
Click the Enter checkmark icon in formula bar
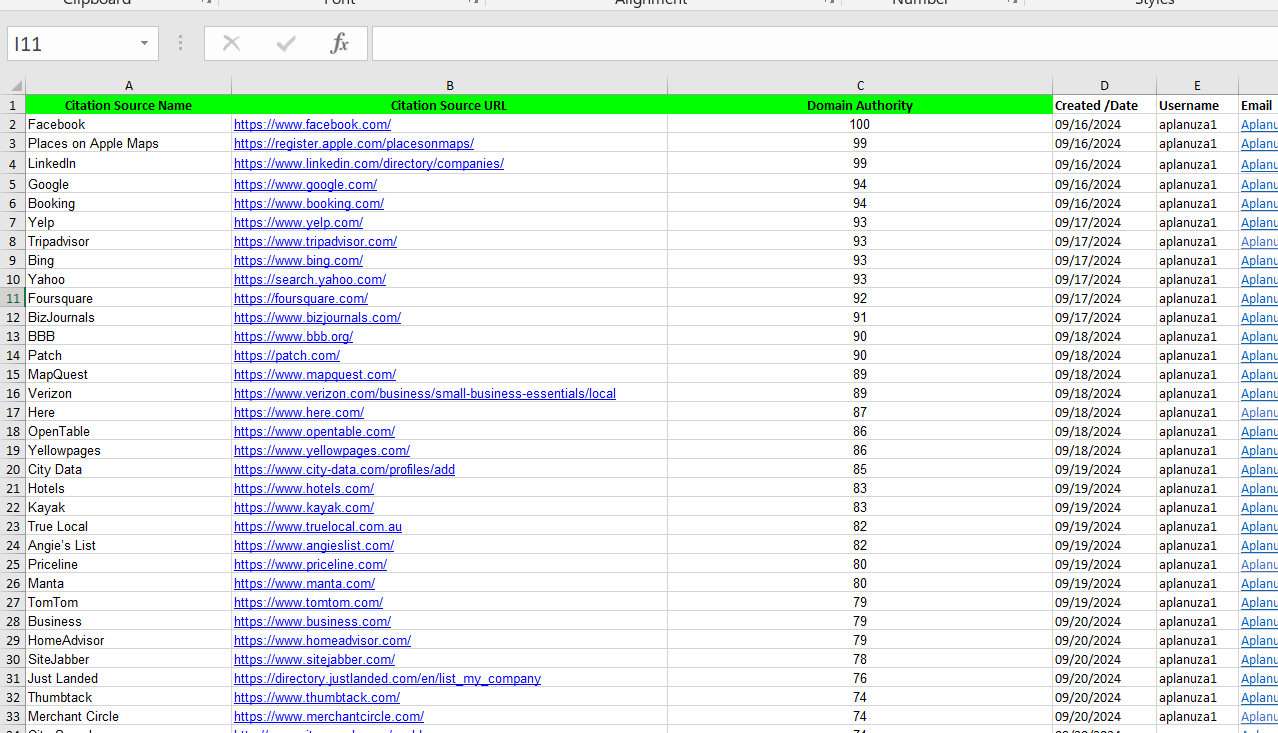coord(286,43)
